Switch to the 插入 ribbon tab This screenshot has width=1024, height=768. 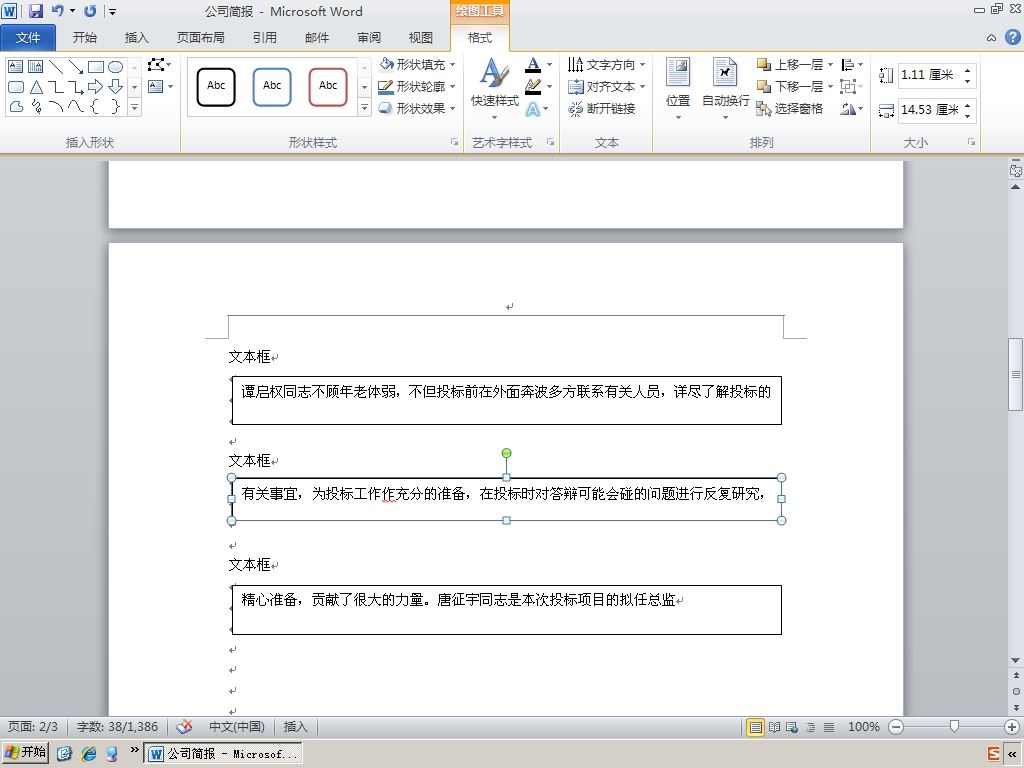pyautogui.click(x=136, y=37)
